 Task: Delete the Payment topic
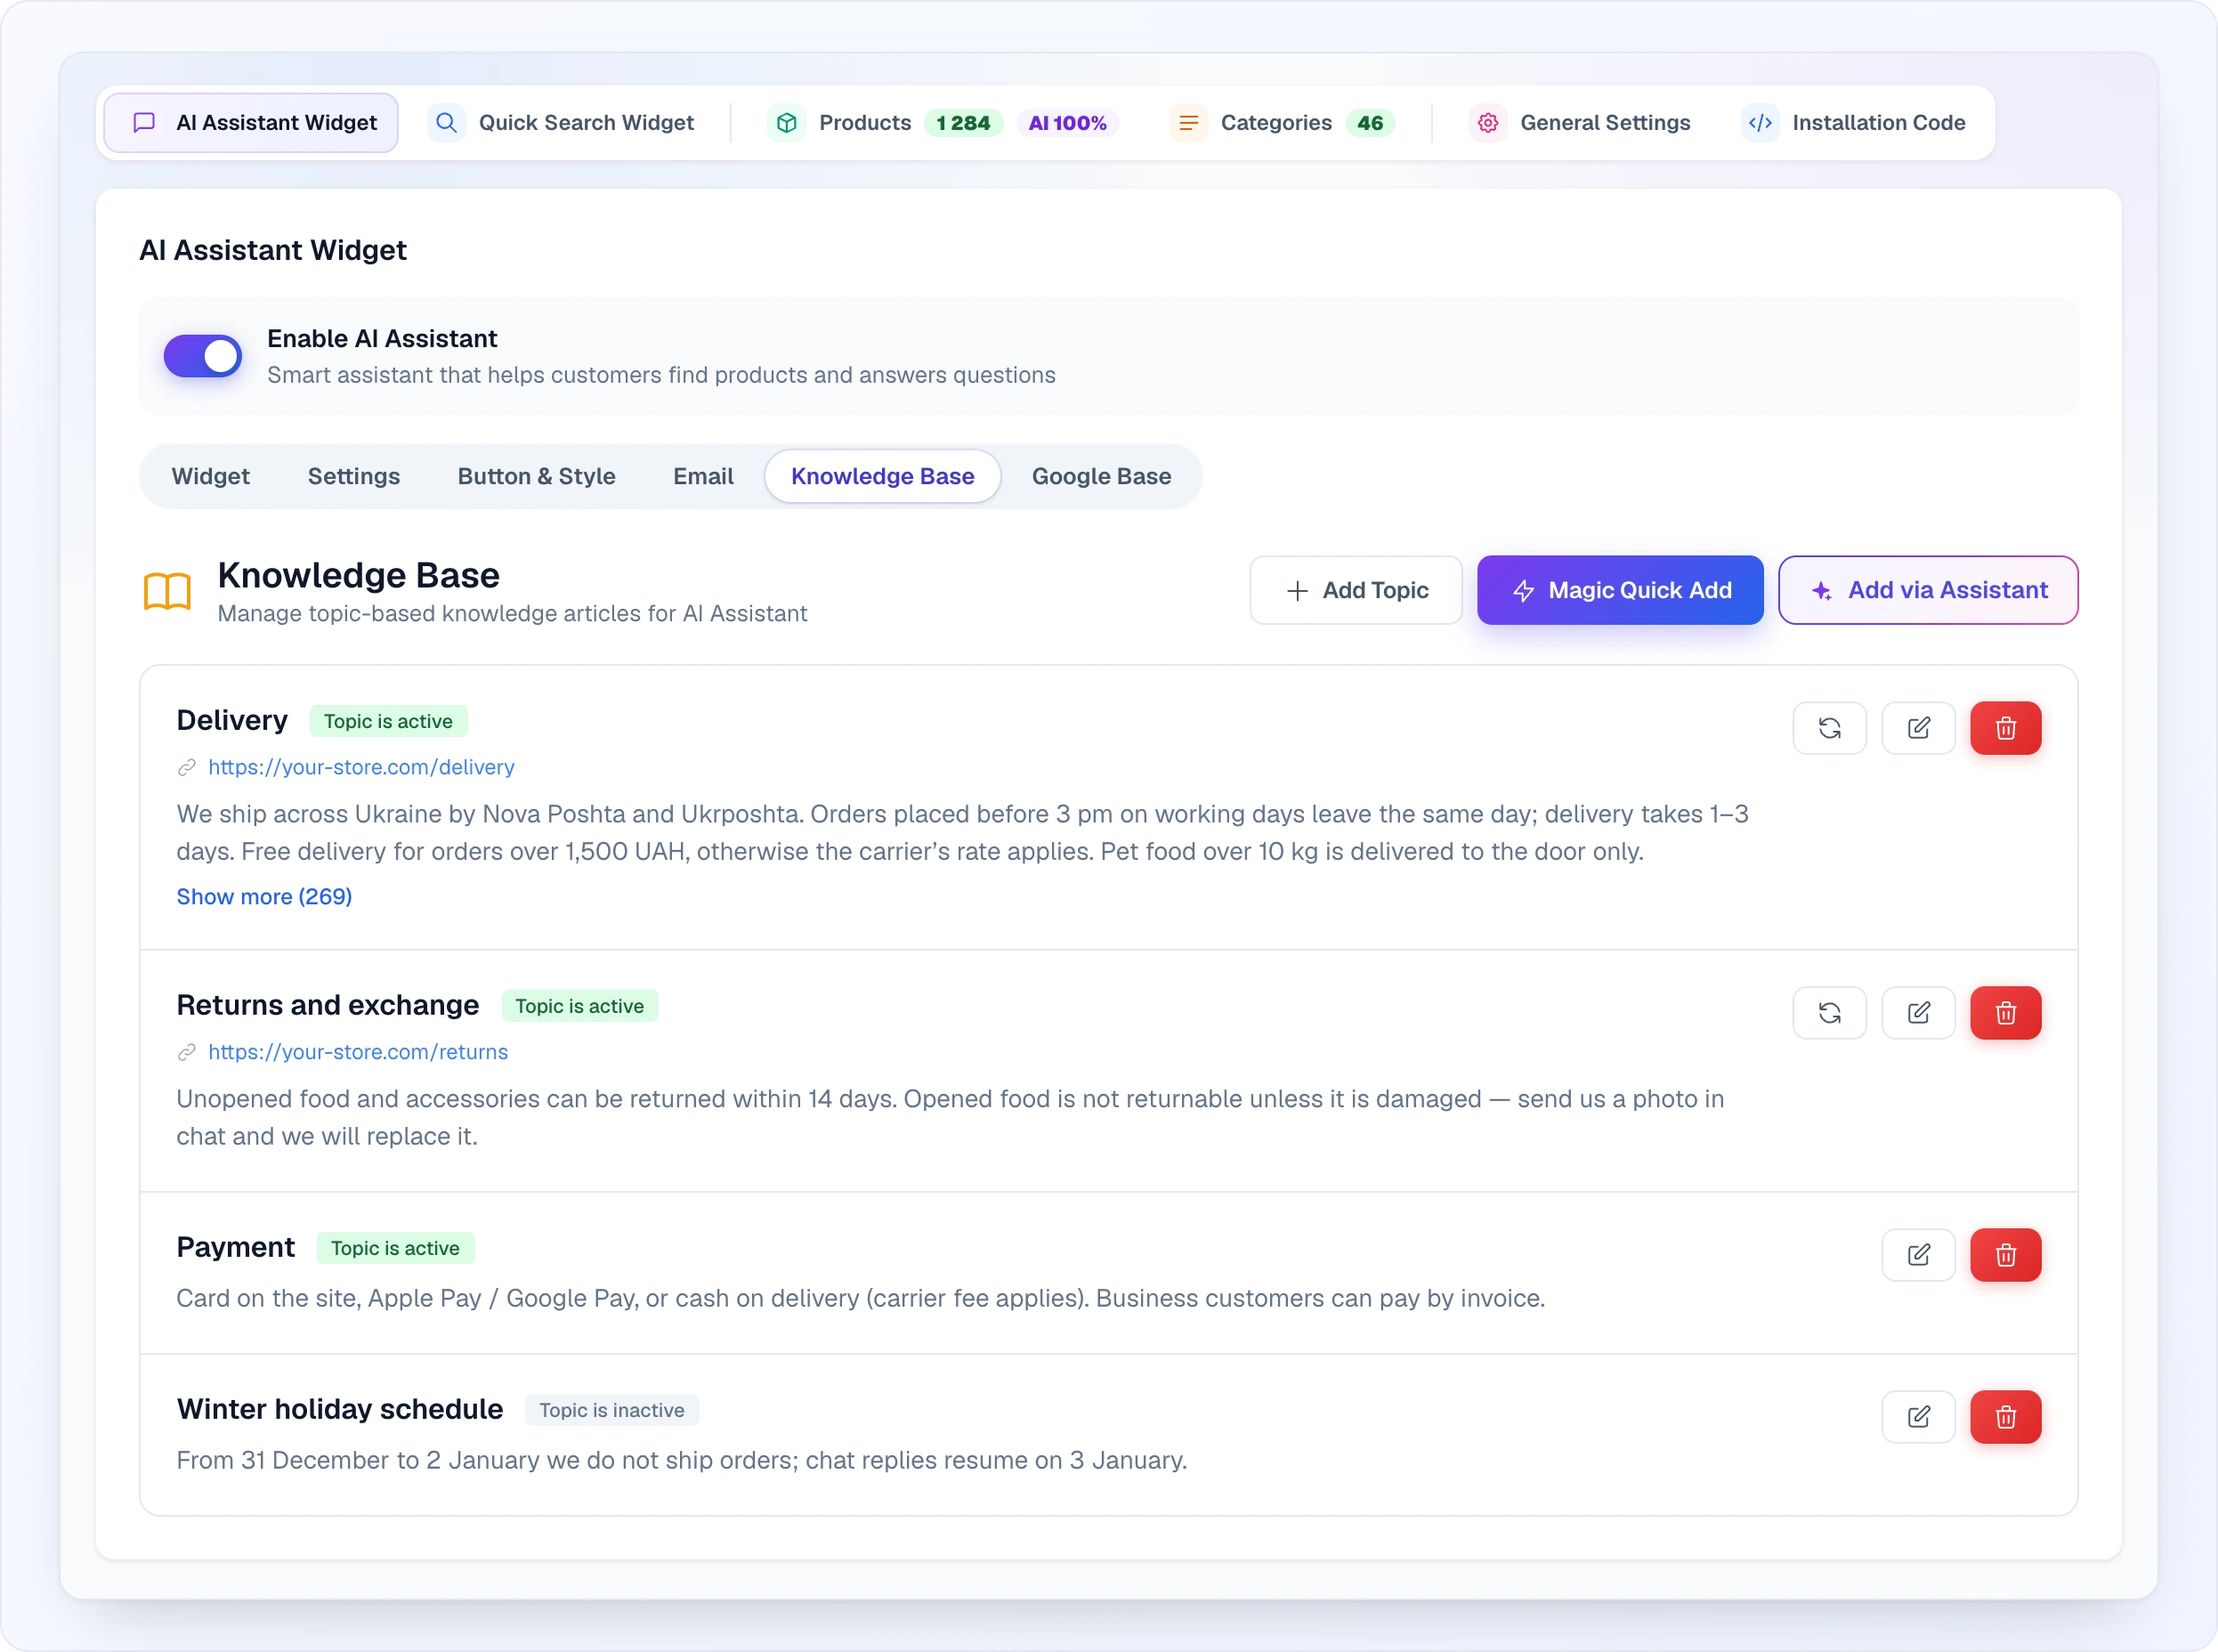[x=2006, y=1255]
